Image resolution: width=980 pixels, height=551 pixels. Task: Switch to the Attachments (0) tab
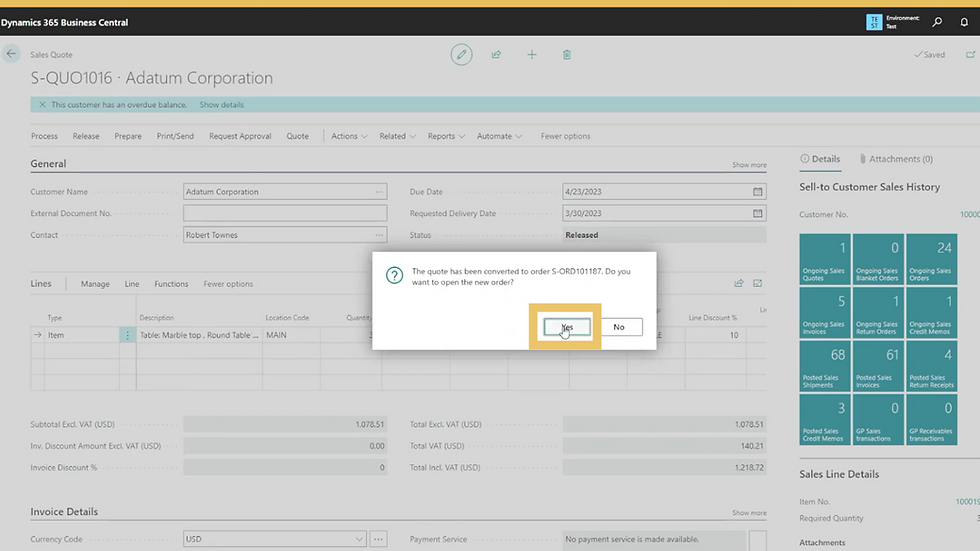896,159
